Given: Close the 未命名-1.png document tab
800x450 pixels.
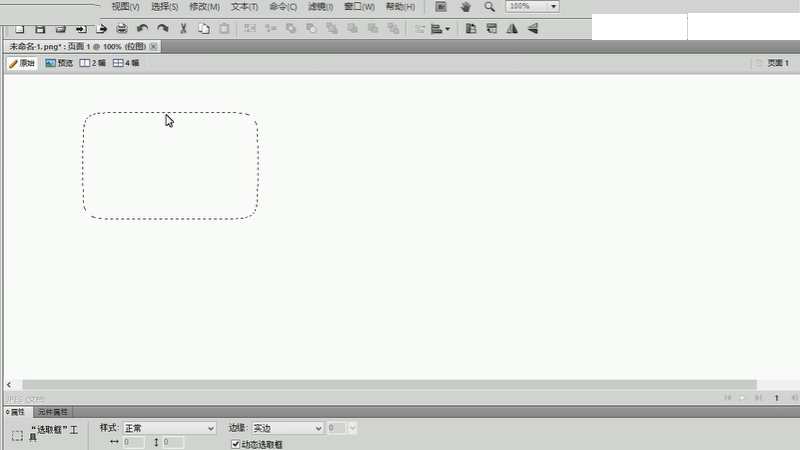Looking at the screenshot, I should 154,46.
